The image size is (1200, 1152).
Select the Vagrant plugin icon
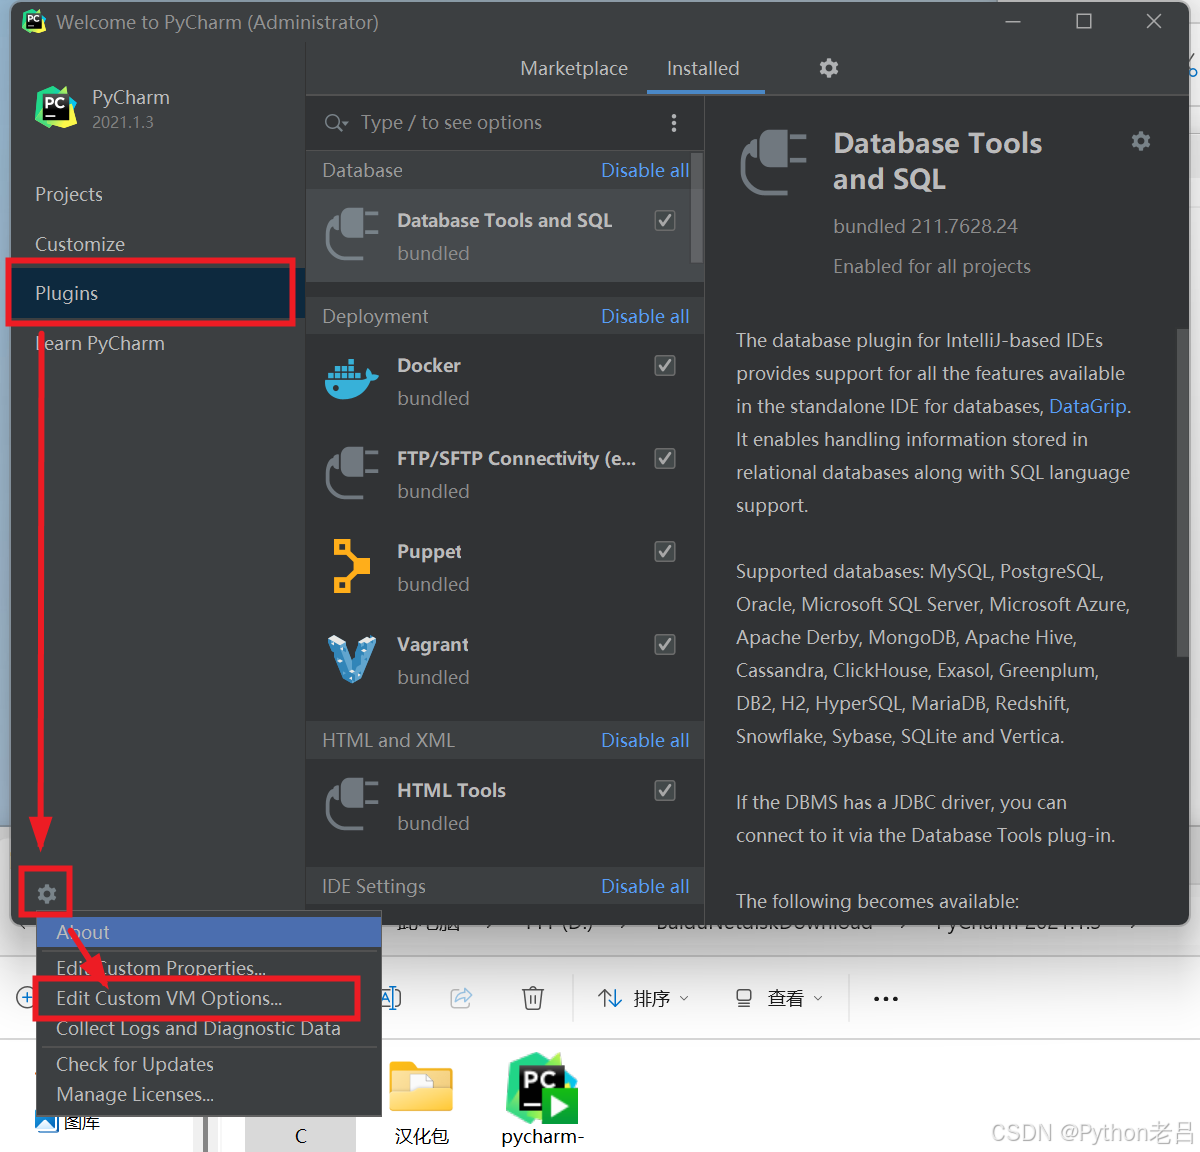(351, 659)
